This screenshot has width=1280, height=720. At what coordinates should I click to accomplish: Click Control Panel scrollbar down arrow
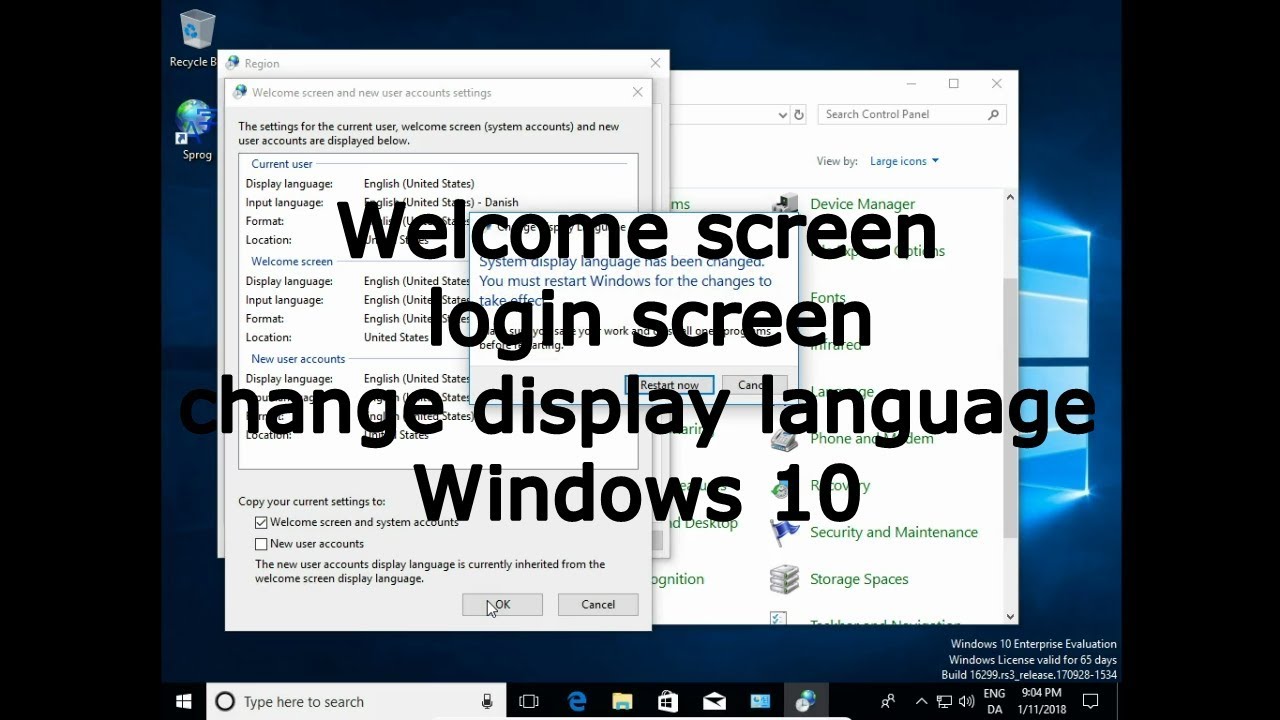click(x=1010, y=617)
